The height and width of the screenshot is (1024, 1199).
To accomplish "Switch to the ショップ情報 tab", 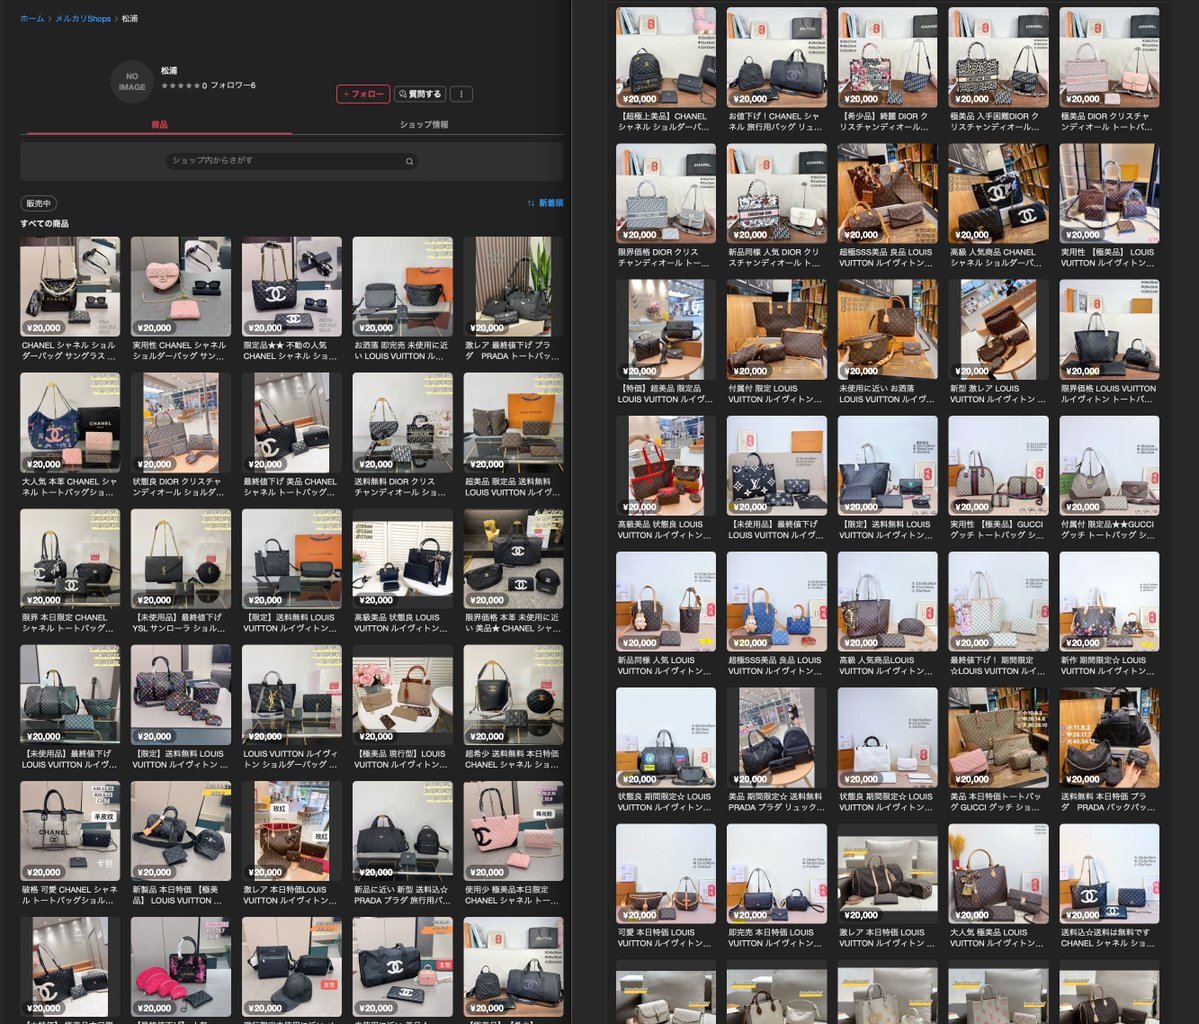I will point(424,125).
